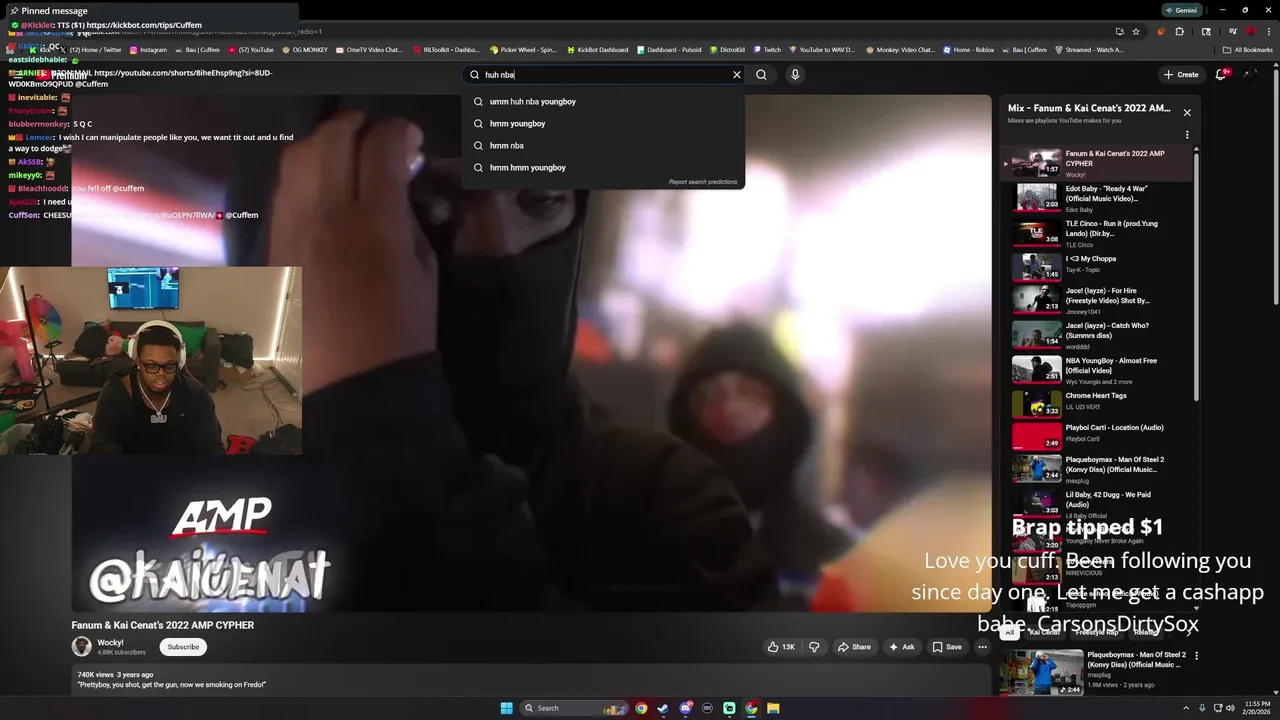Open the 'Wocky!' channel name link
Image resolution: width=1280 pixels, height=720 pixels.
tap(110, 643)
